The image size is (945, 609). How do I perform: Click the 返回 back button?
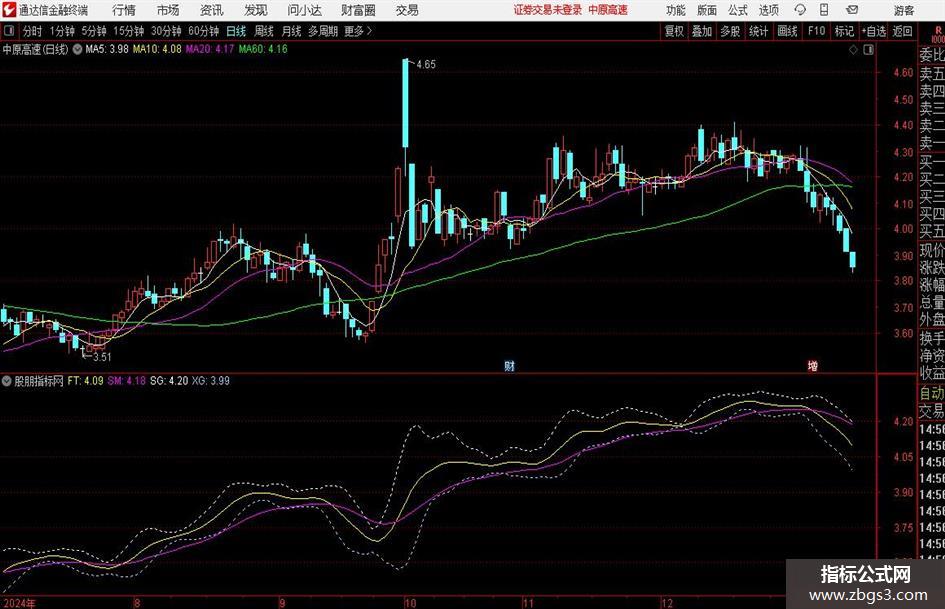(902, 31)
